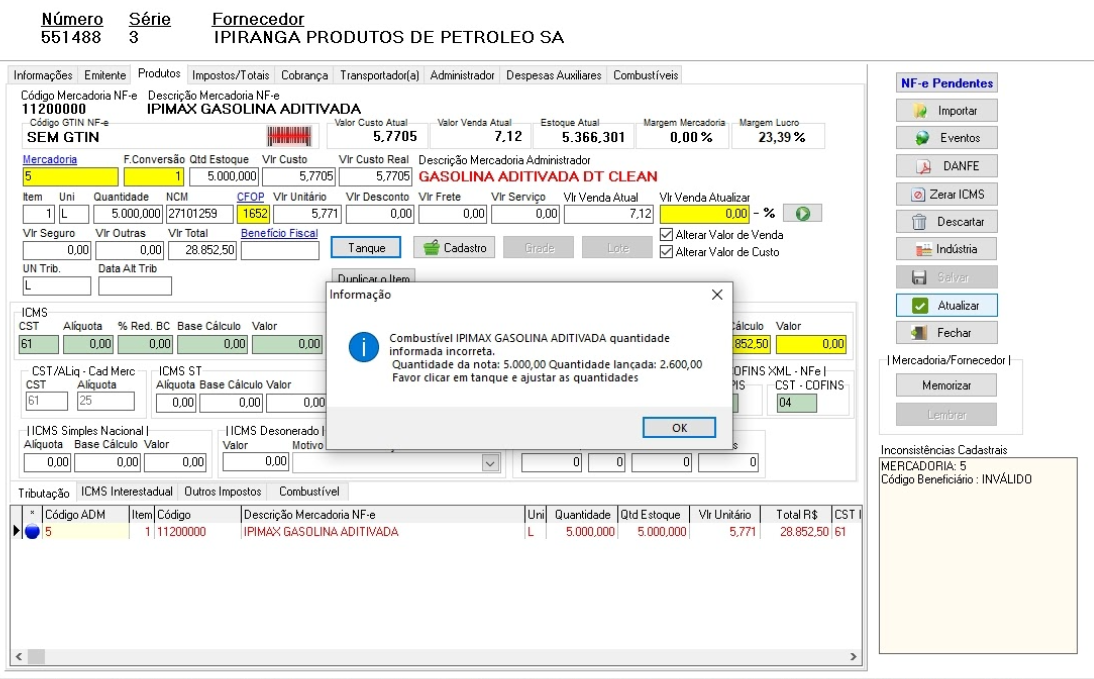Click the NCM field 27101259
This screenshot has height=679, width=1094.
pos(200,214)
